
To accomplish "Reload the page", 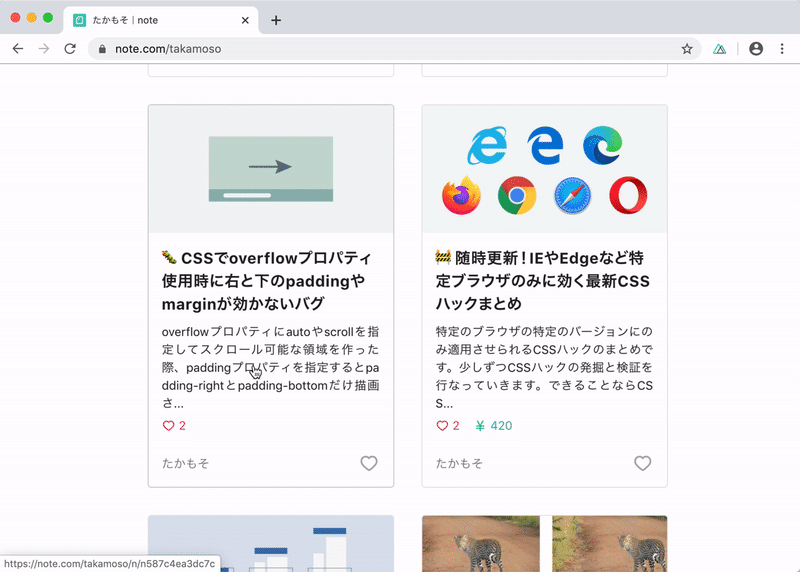I will [70, 48].
